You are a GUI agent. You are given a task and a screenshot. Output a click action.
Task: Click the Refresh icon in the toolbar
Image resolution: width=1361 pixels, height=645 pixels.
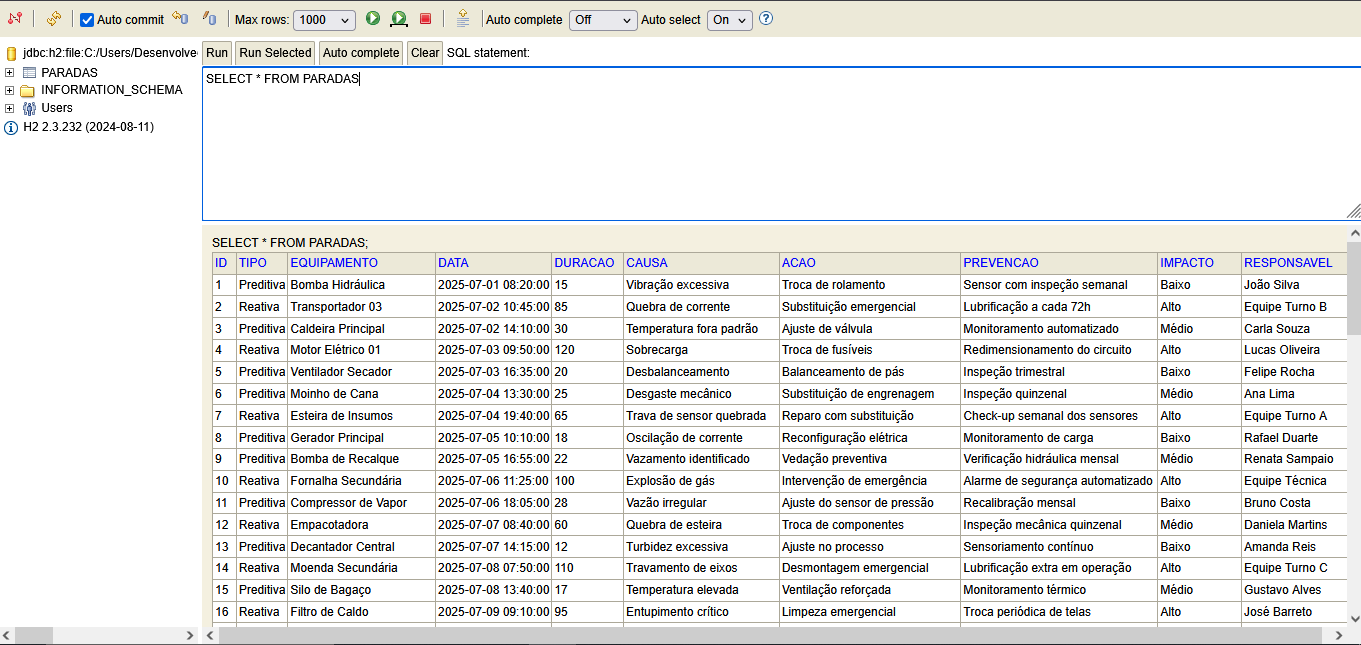click(x=54, y=19)
